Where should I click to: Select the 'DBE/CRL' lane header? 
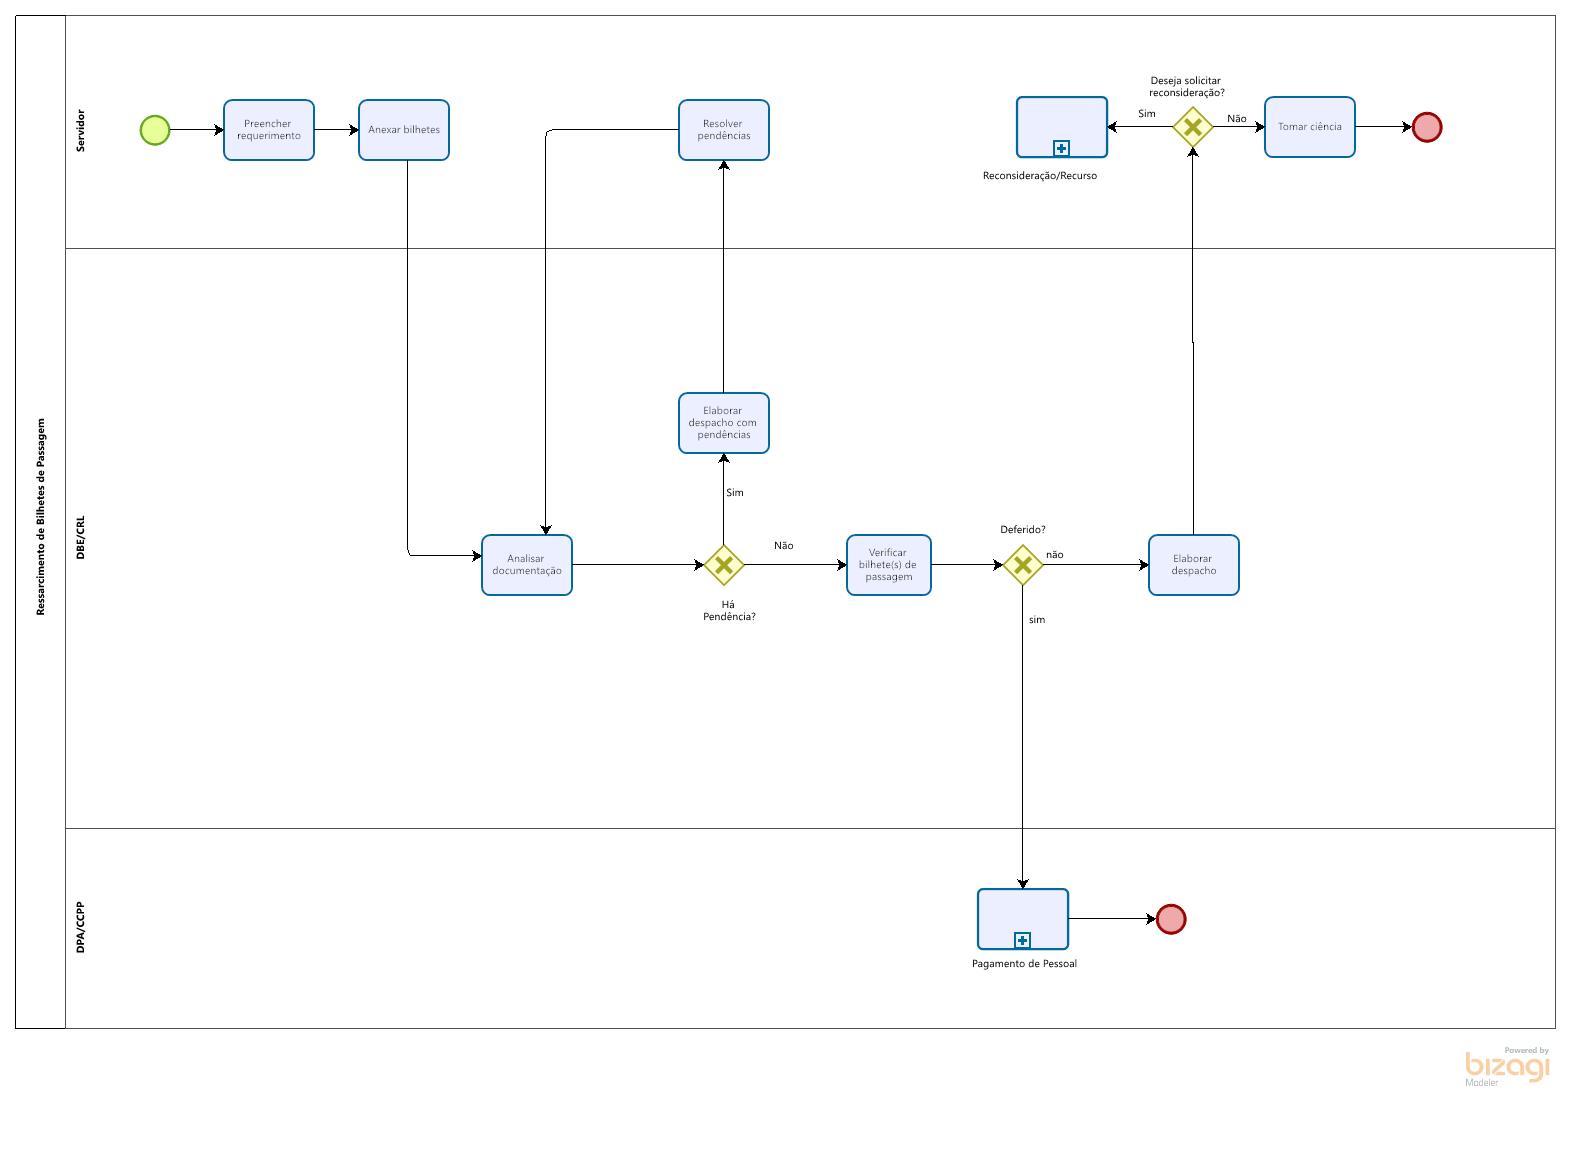pyautogui.click(x=81, y=538)
